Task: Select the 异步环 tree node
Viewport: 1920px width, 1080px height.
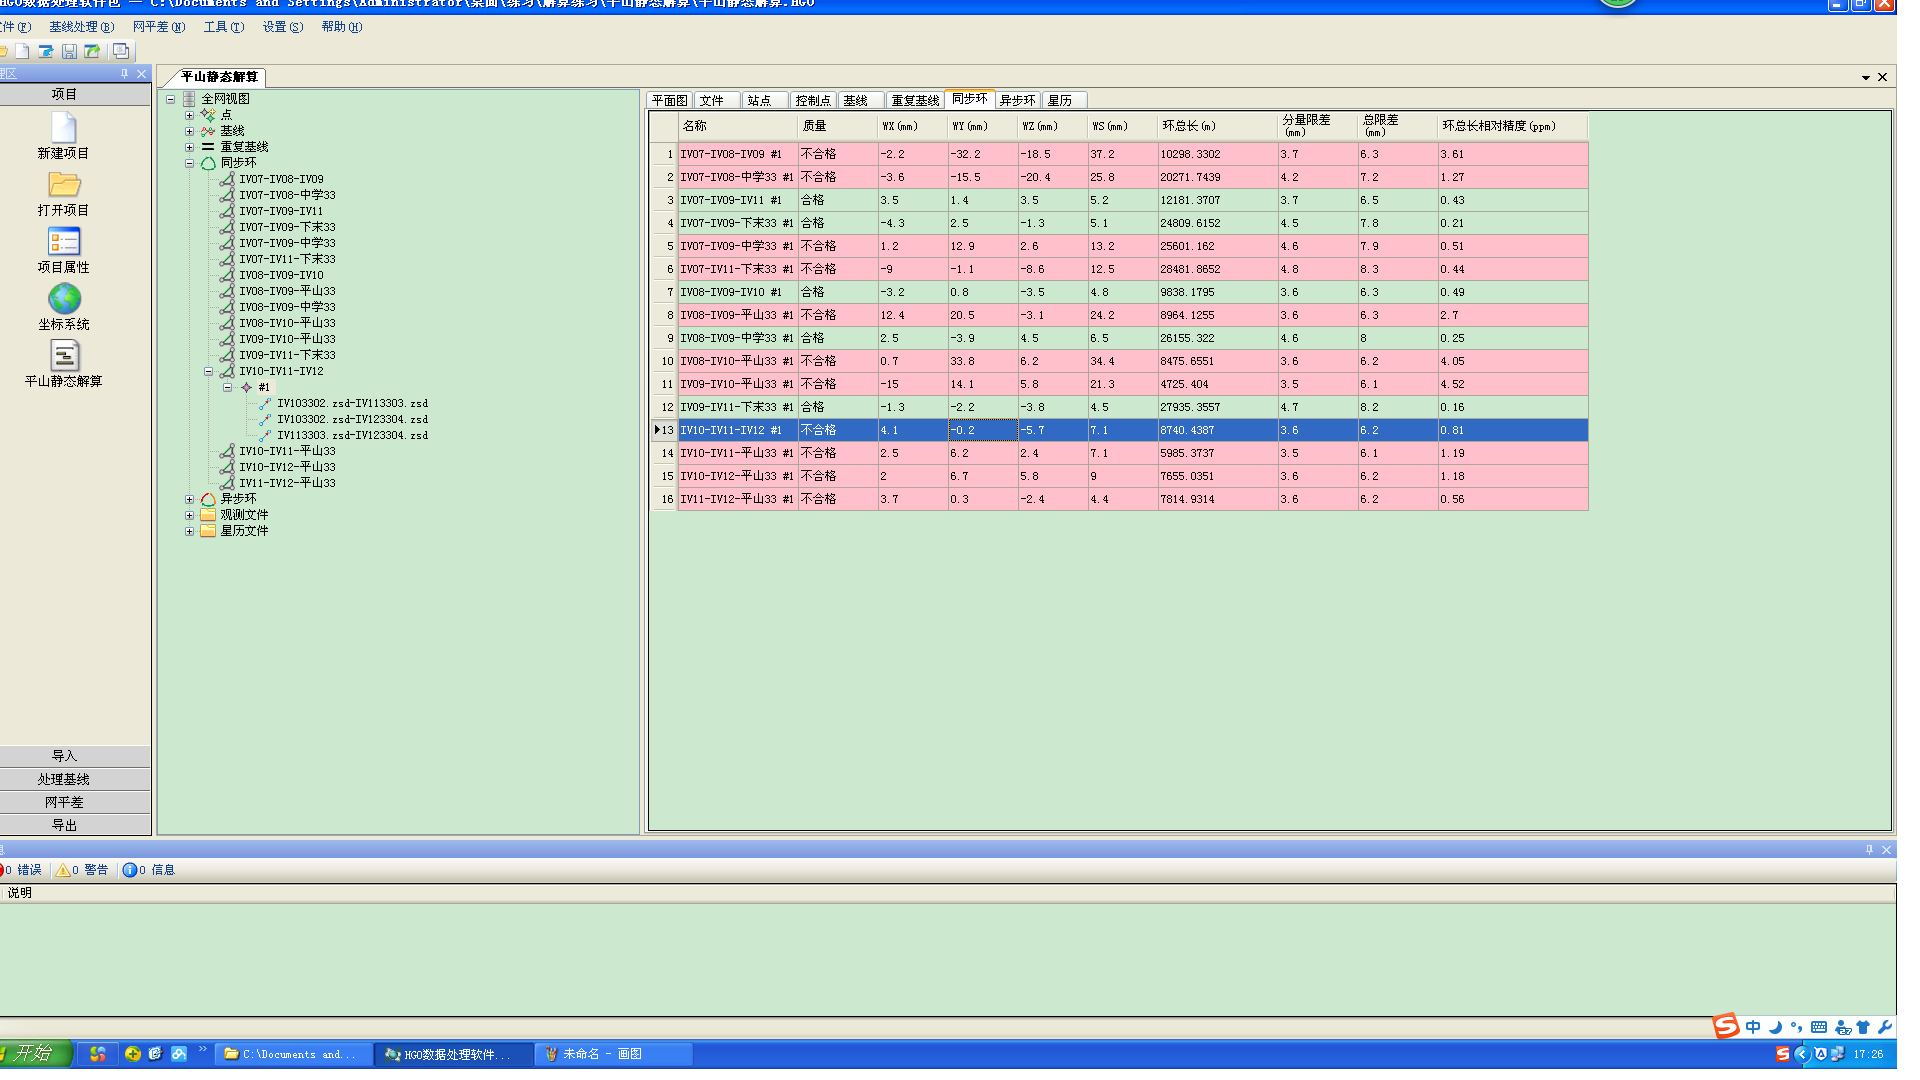Action: pos(238,499)
